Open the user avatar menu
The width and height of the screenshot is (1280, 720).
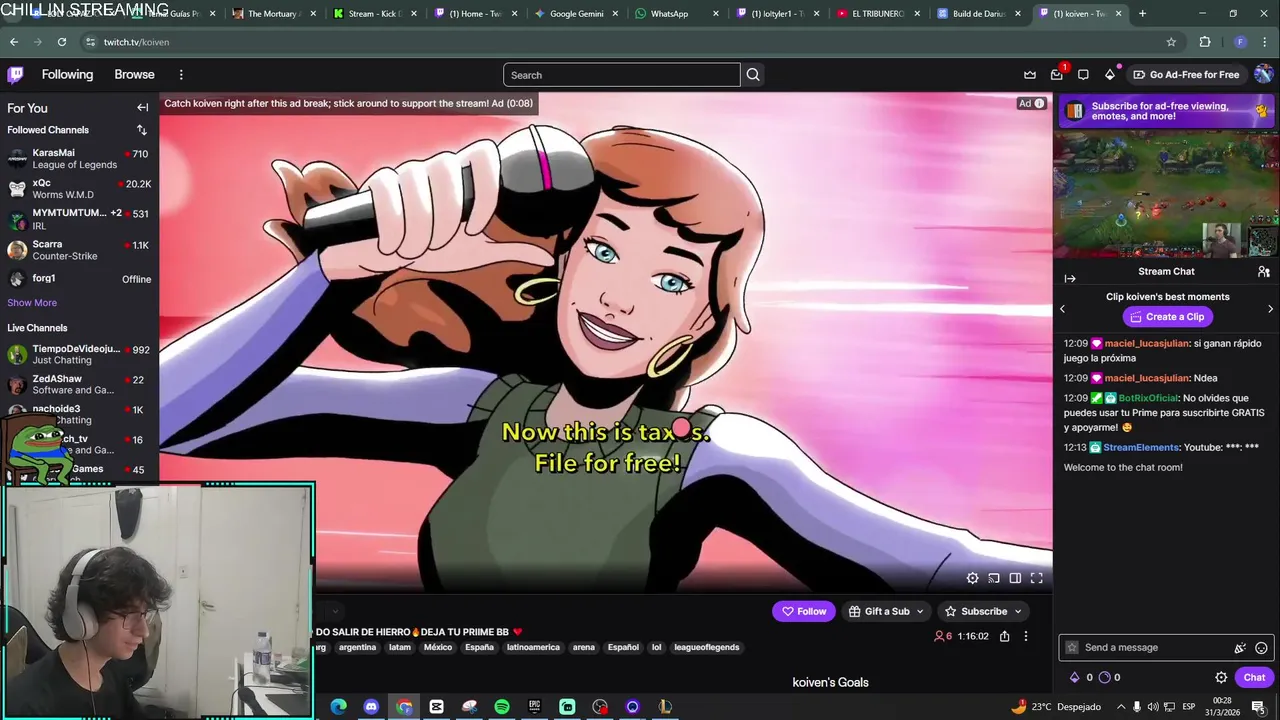pos(1263,75)
